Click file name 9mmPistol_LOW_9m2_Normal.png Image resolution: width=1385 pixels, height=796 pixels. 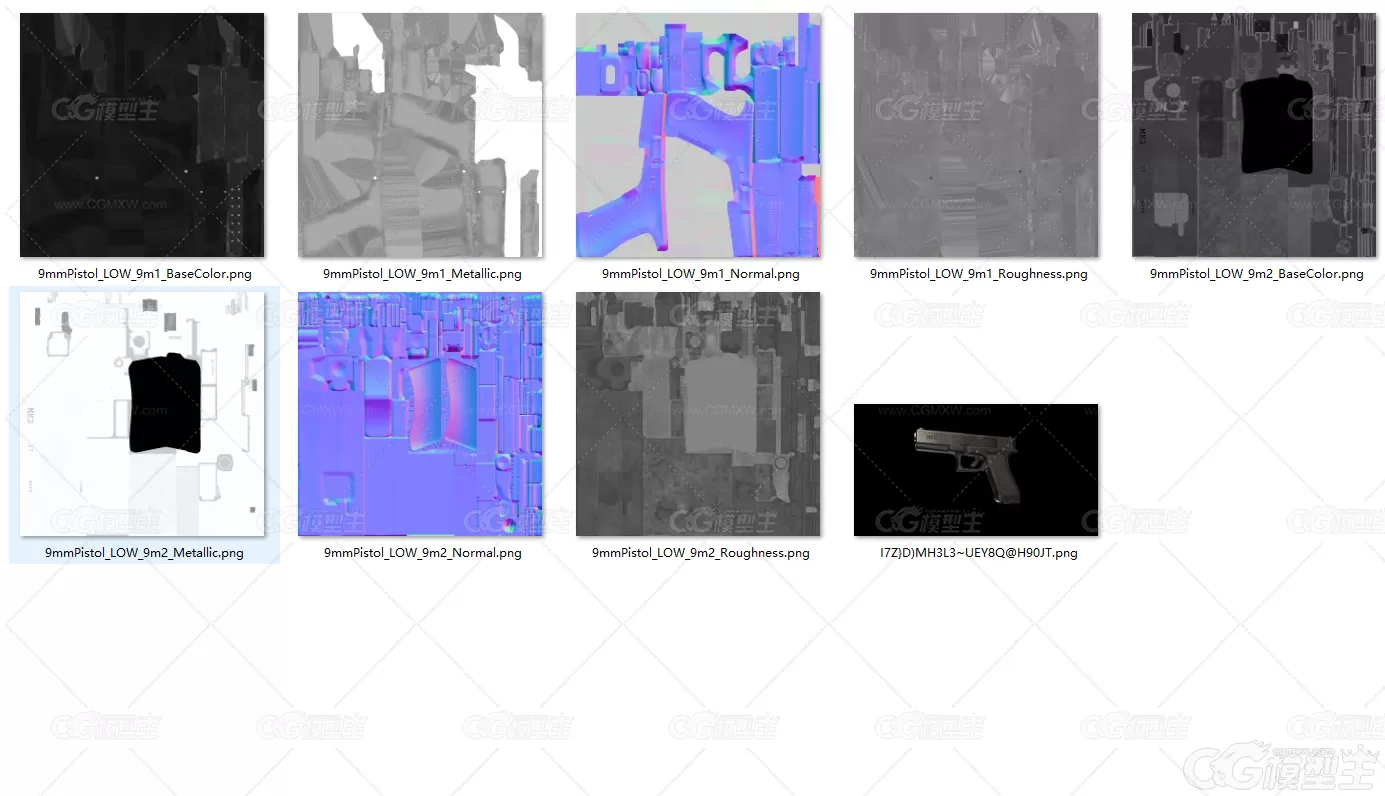pyautogui.click(x=422, y=553)
